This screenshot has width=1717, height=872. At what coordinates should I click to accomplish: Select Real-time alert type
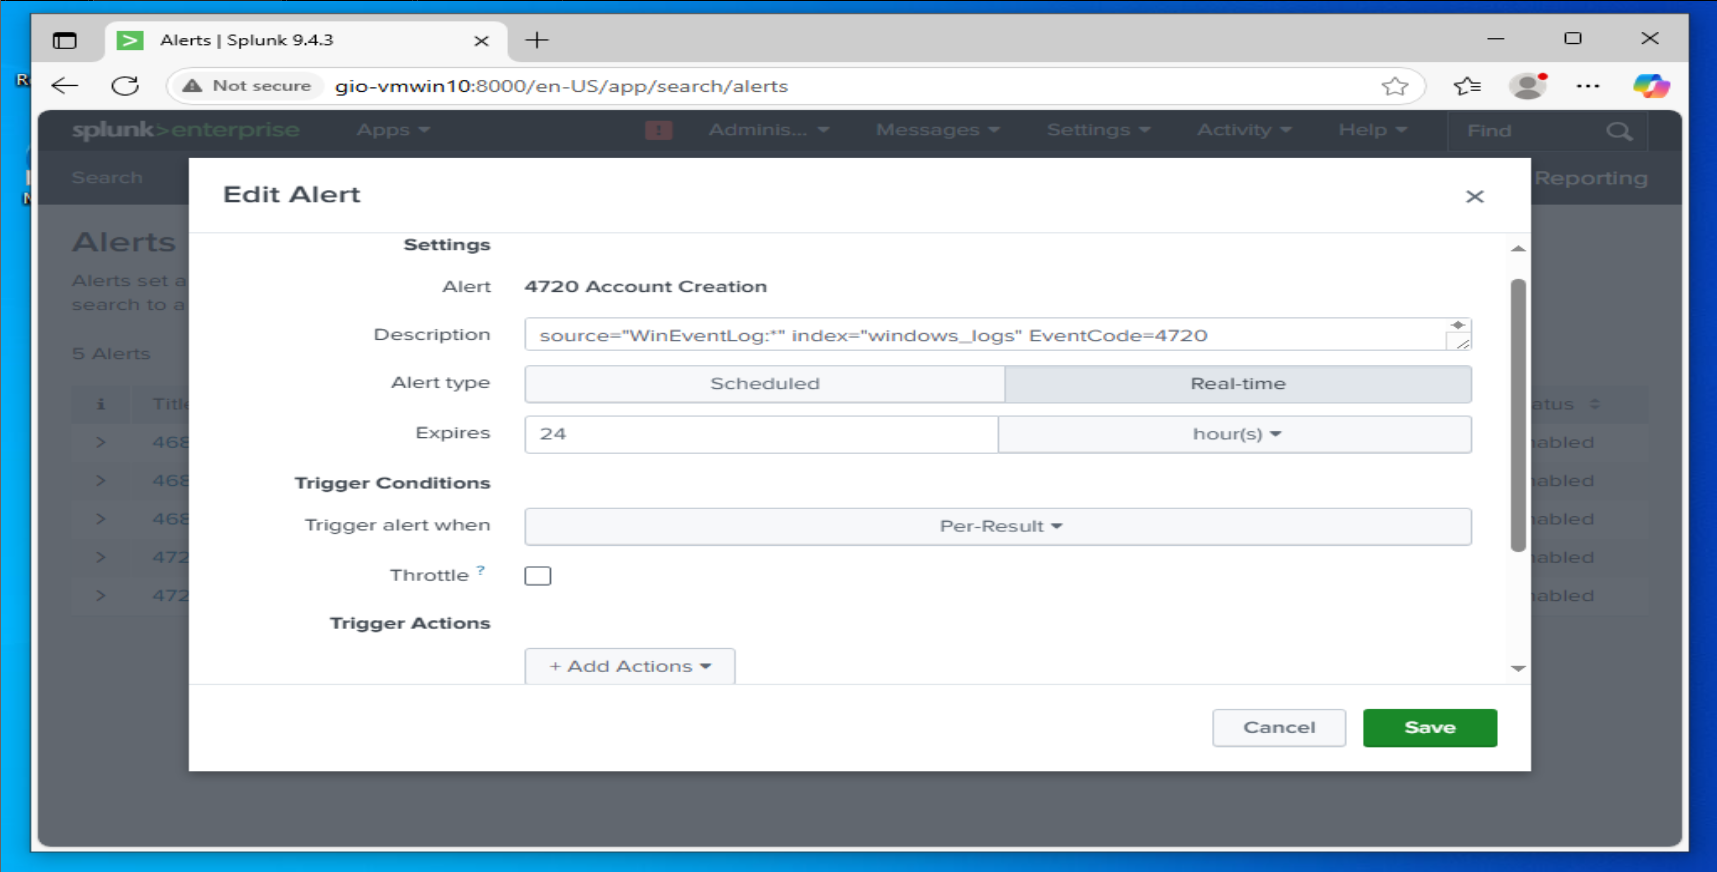click(1238, 384)
